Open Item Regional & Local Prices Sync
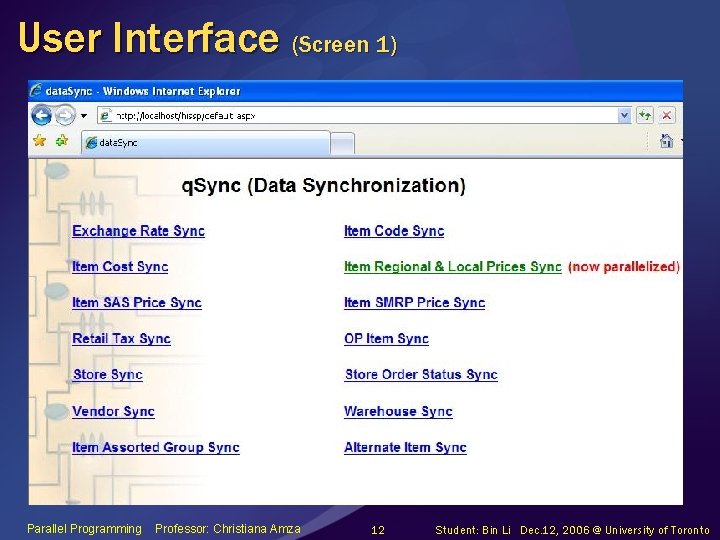Image resolution: width=720 pixels, height=540 pixels. tap(453, 267)
